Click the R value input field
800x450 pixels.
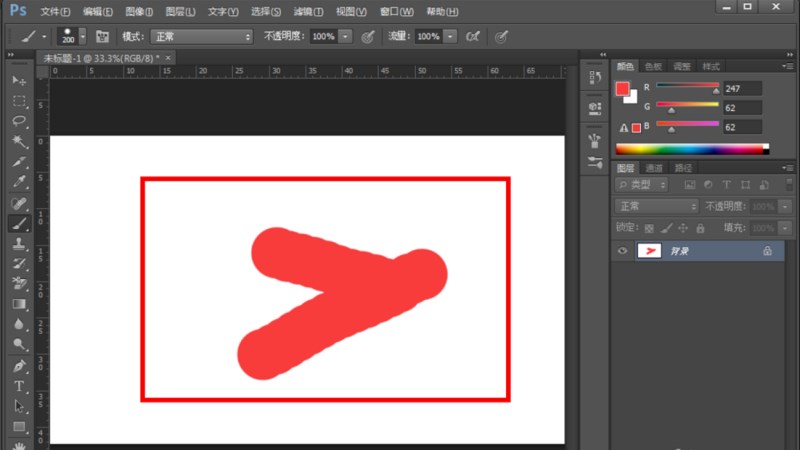(x=742, y=89)
